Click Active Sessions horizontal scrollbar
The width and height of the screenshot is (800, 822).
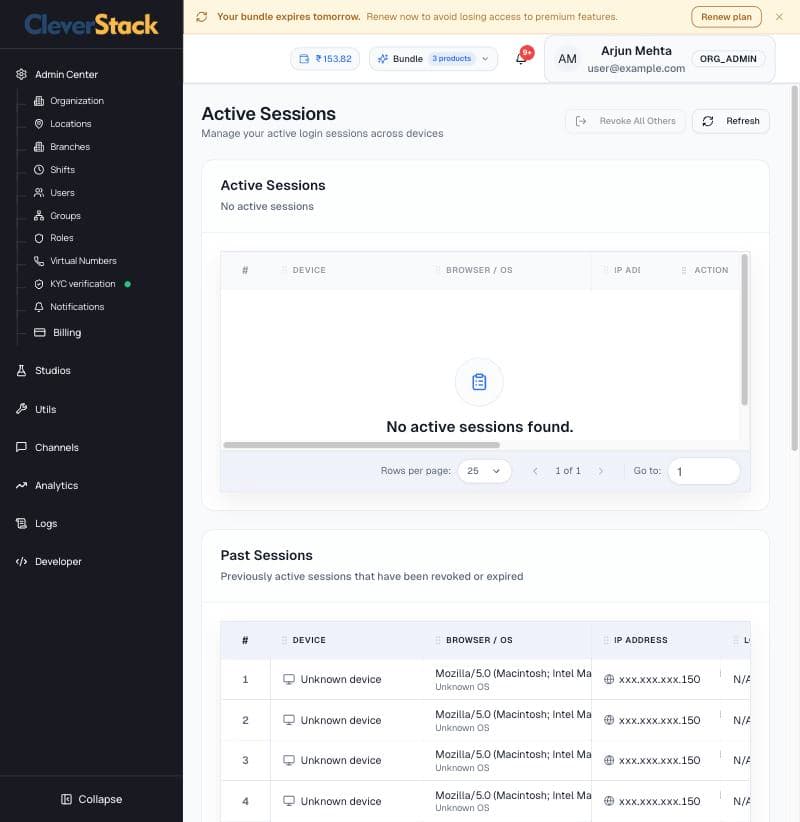pos(361,445)
